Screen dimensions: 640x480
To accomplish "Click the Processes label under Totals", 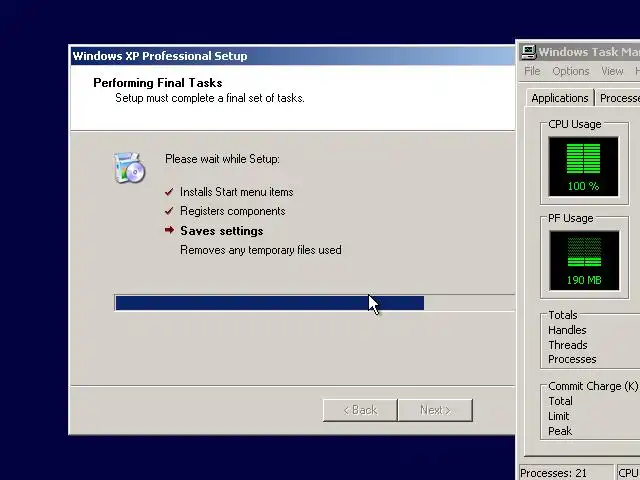I will pyautogui.click(x=572, y=359).
